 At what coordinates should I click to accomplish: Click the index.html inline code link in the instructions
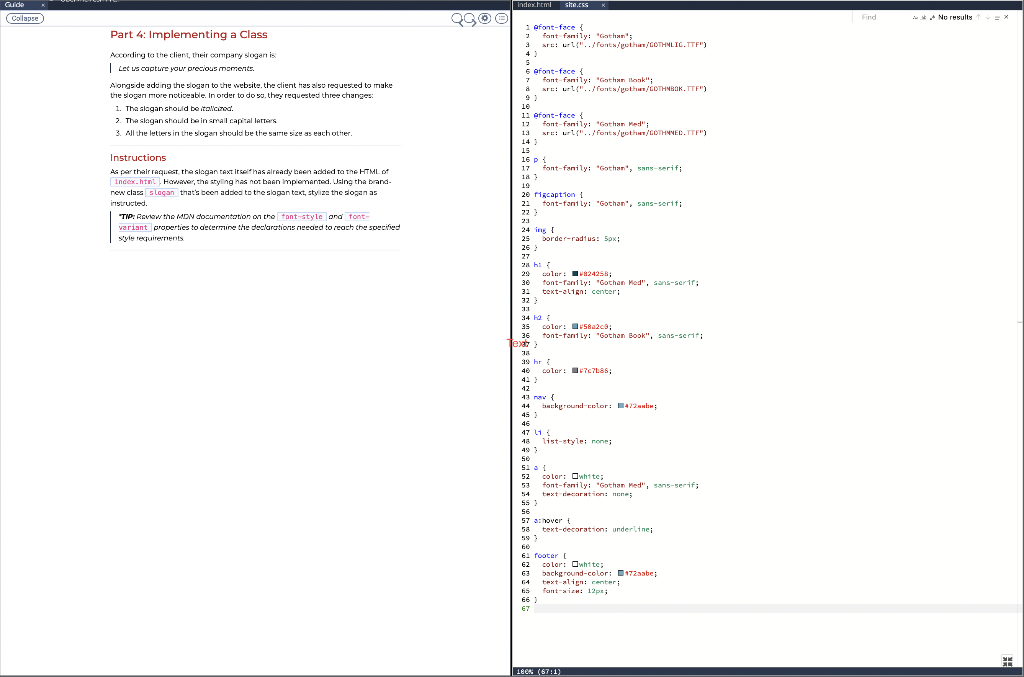[135, 182]
